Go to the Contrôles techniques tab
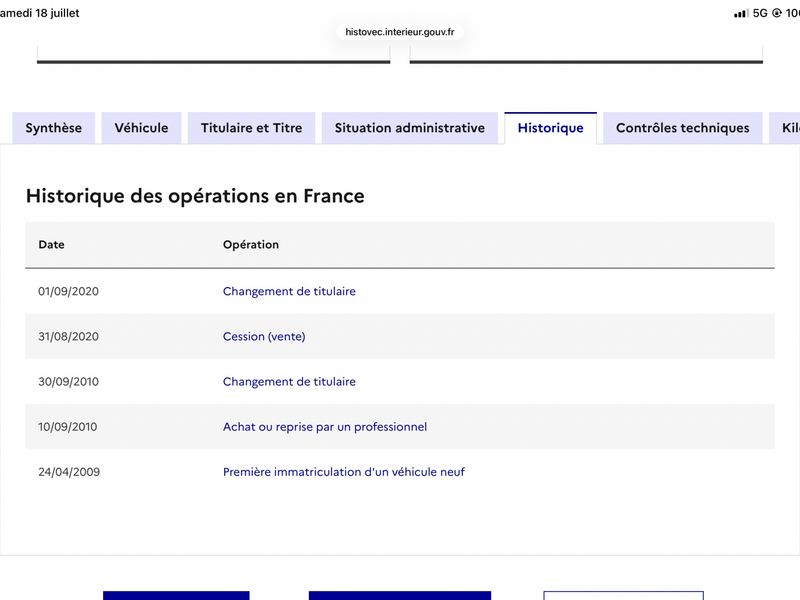The height and width of the screenshot is (600, 800). (683, 128)
